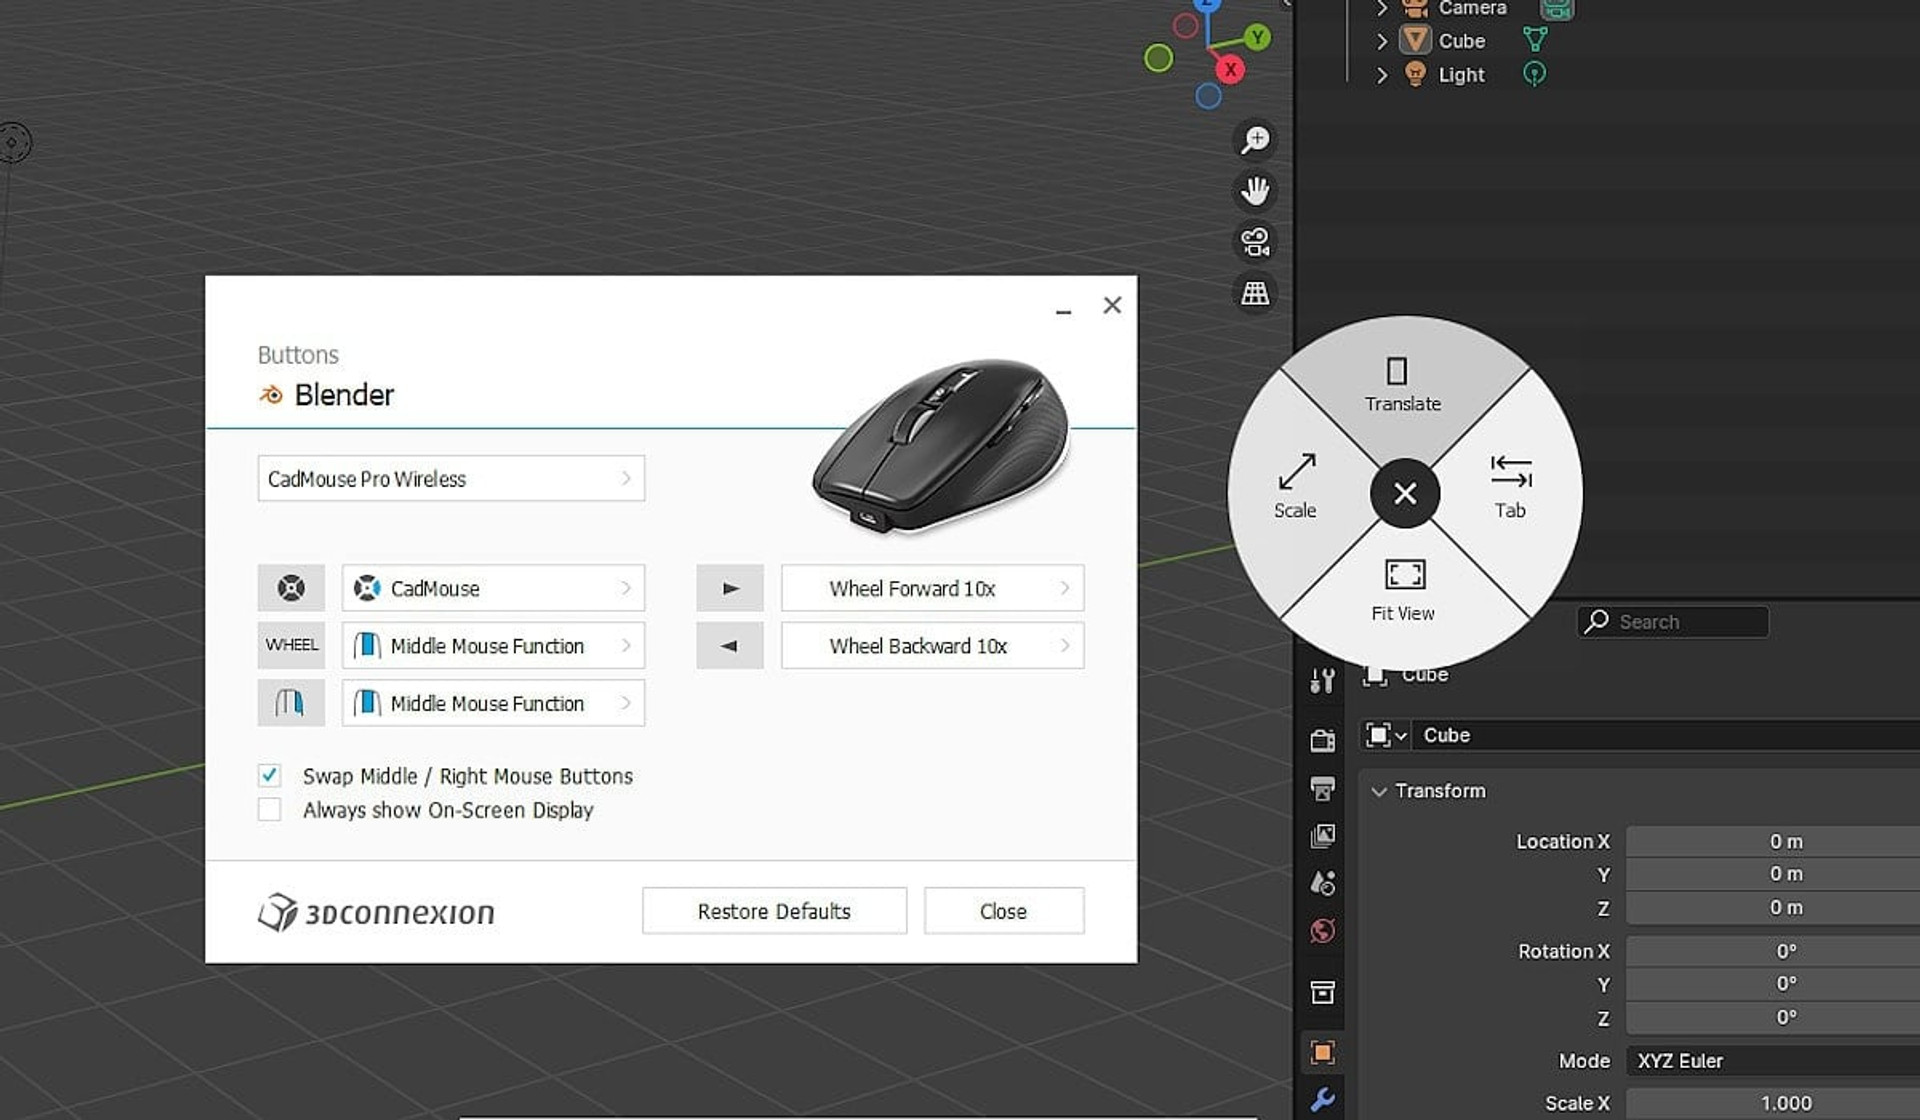Click the Scale X value field

[1773, 1103]
